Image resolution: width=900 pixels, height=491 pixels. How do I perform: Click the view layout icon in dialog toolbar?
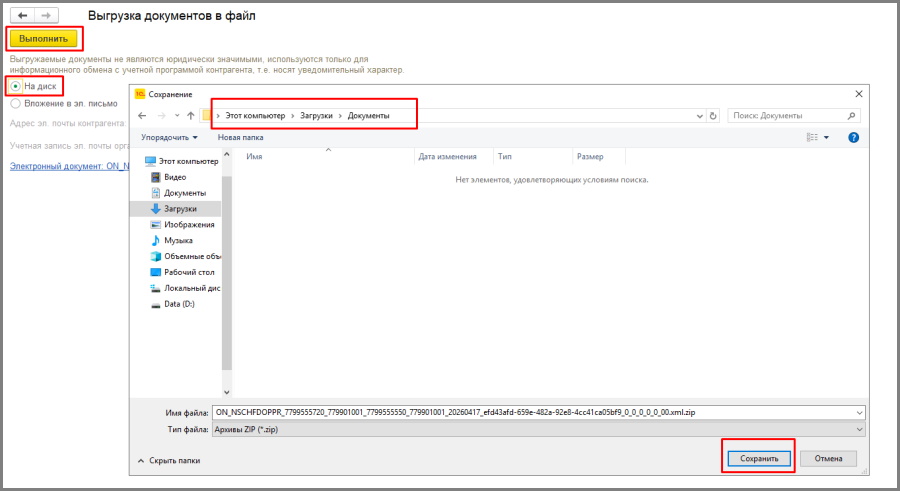tap(813, 137)
